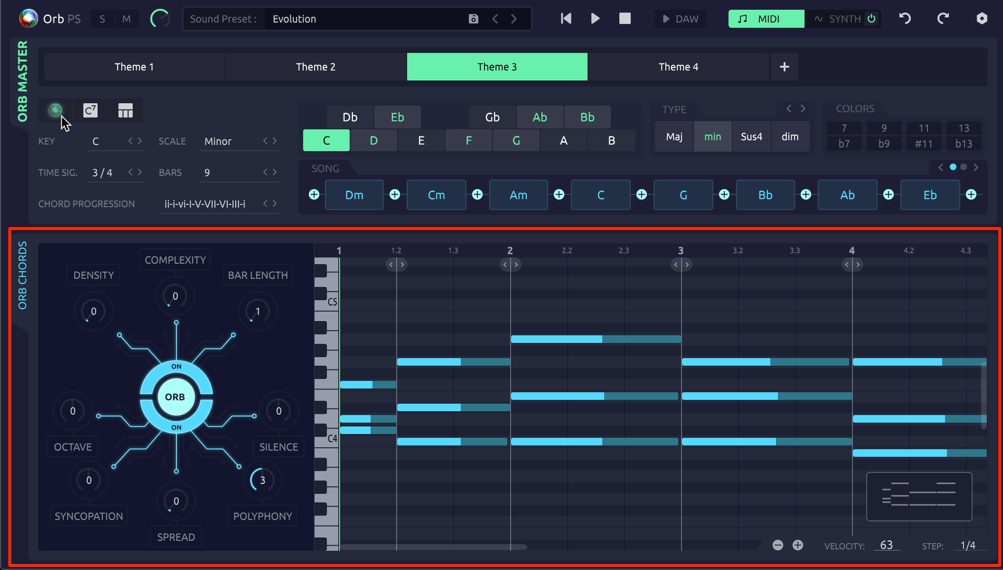1003x570 pixels.
Task: Click the save preset disk icon
Action: [x=473, y=19]
